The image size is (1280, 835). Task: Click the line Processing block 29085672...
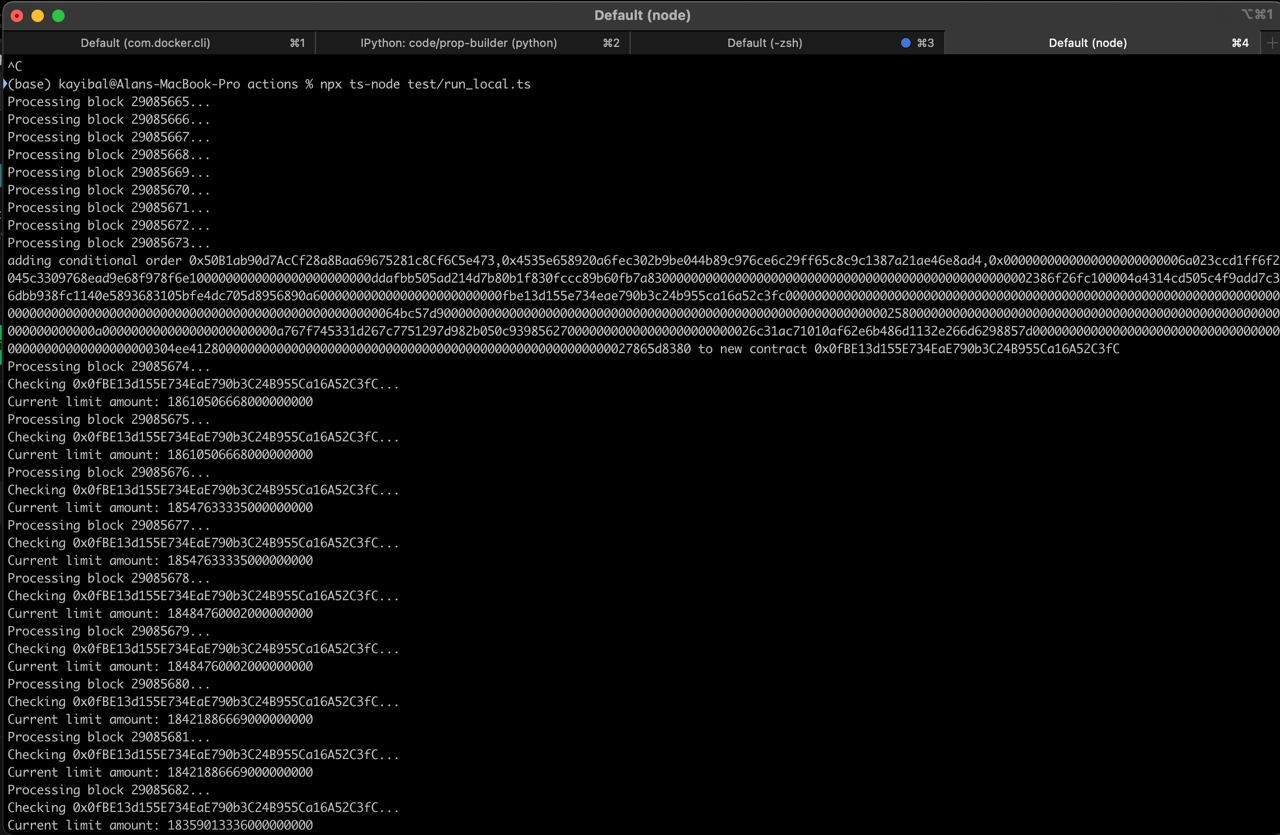coord(109,225)
